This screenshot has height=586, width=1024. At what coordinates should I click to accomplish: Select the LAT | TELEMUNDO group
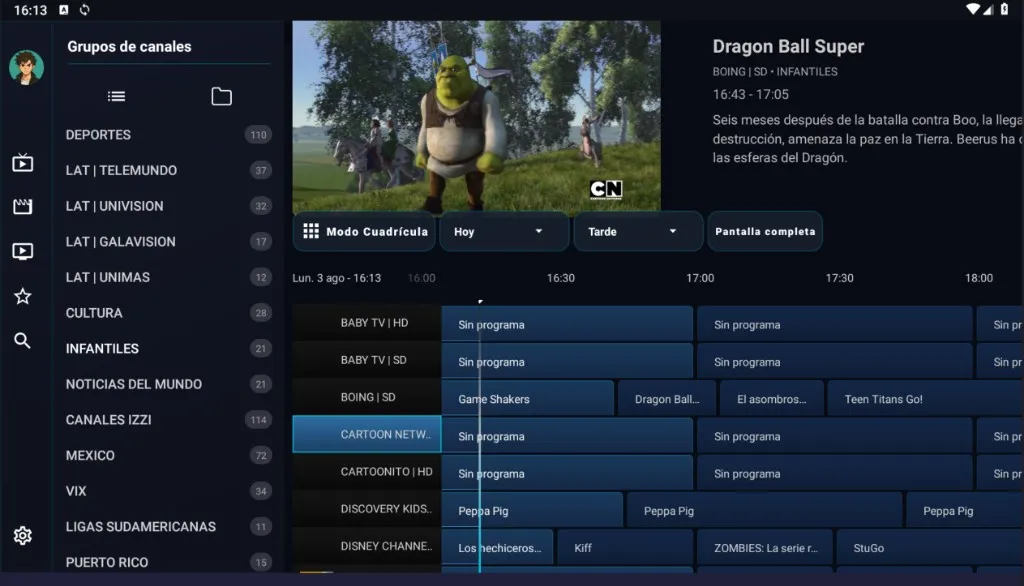[x=168, y=171]
